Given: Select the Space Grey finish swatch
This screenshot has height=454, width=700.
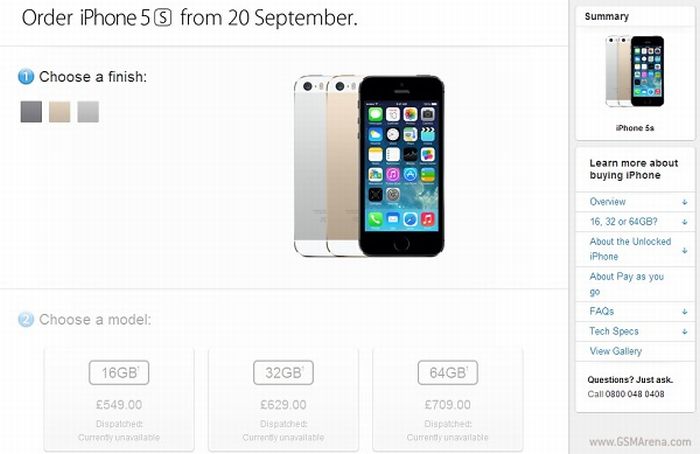Looking at the screenshot, I should click(x=31, y=112).
